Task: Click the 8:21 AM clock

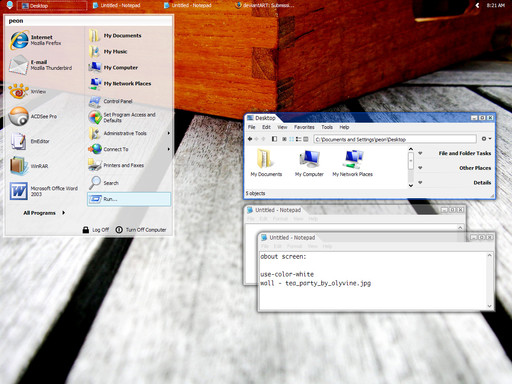Action: pos(495,5)
